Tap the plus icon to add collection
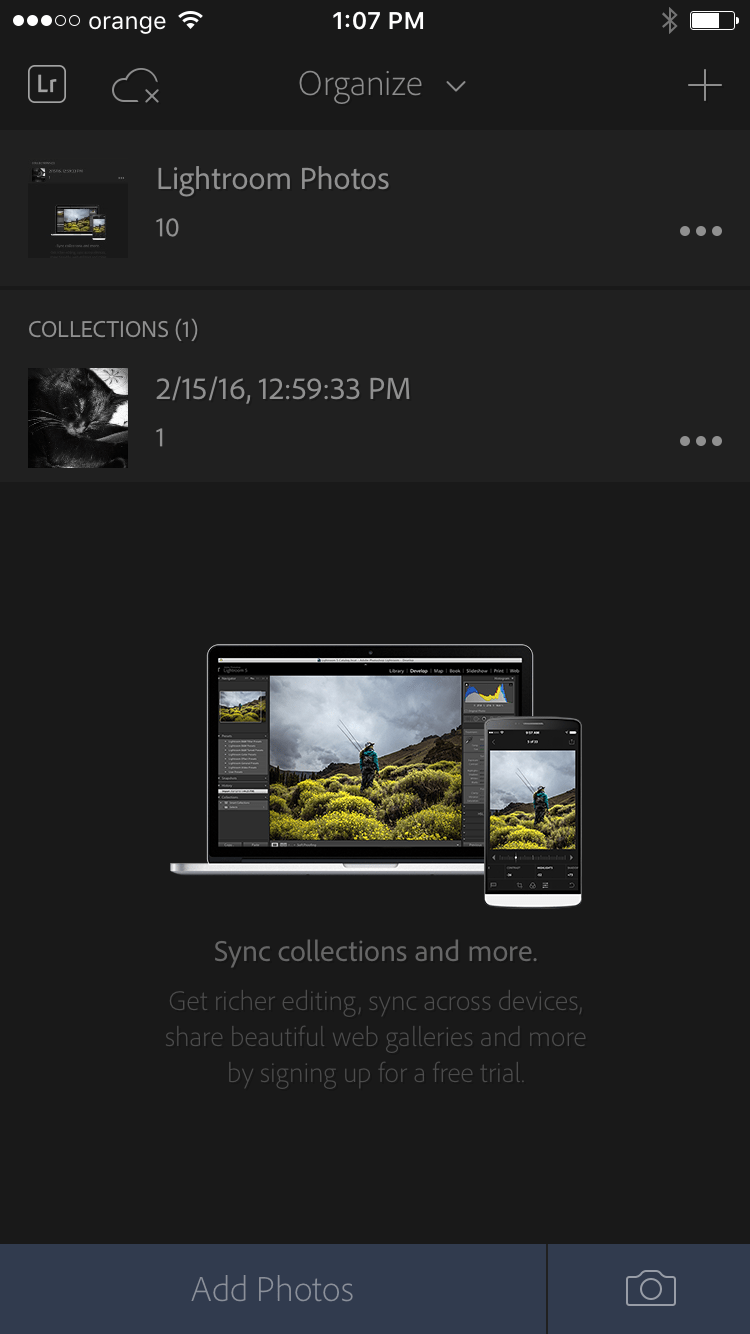Image resolution: width=750 pixels, height=1334 pixels. click(x=704, y=86)
